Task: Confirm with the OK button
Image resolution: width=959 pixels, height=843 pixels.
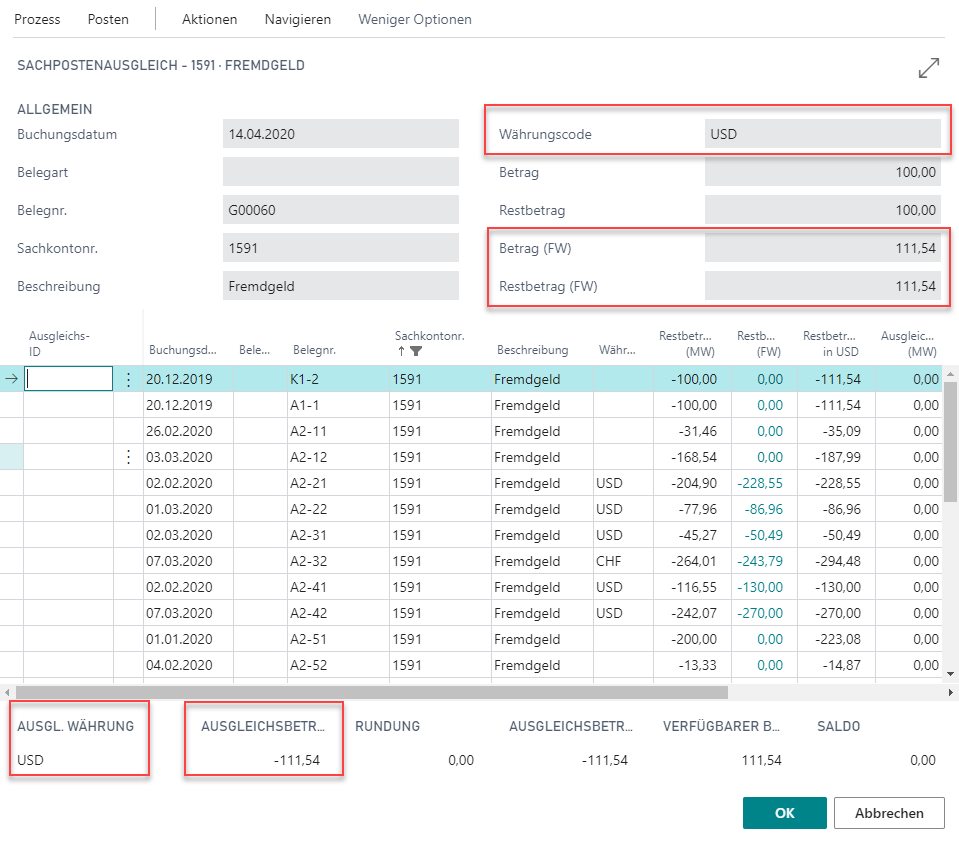Action: [785, 813]
